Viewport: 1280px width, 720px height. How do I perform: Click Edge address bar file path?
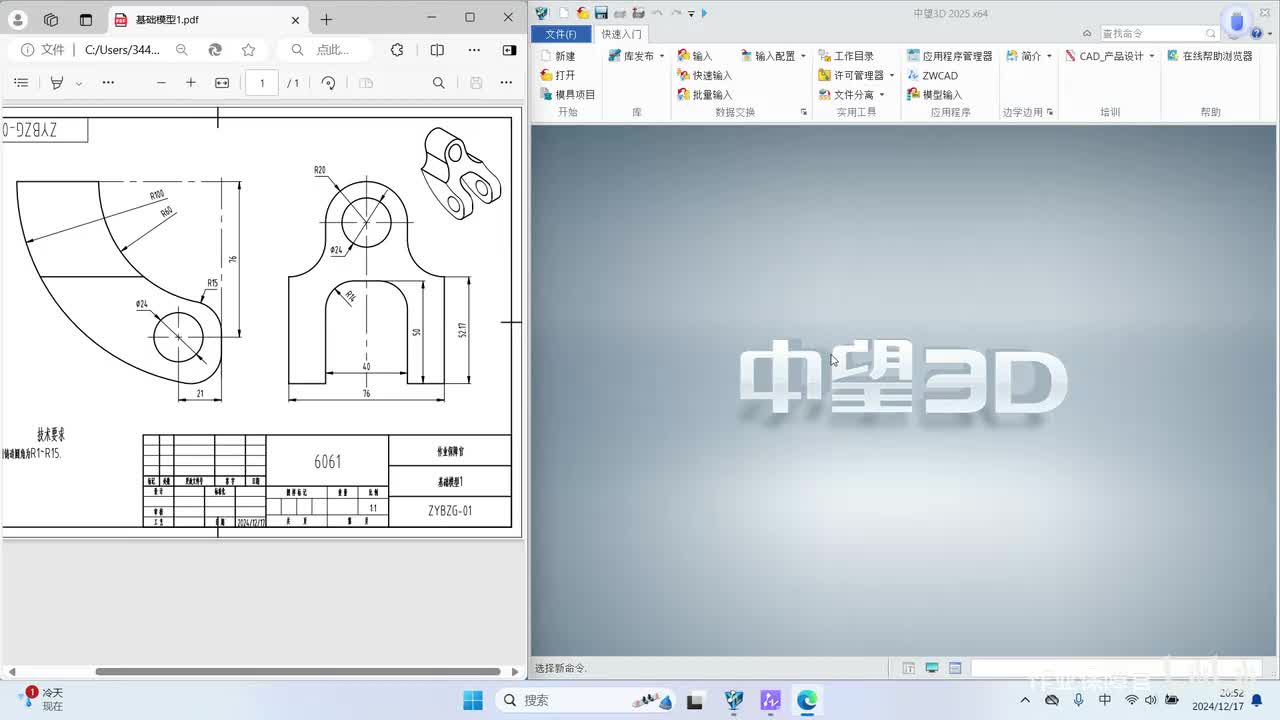click(121, 50)
